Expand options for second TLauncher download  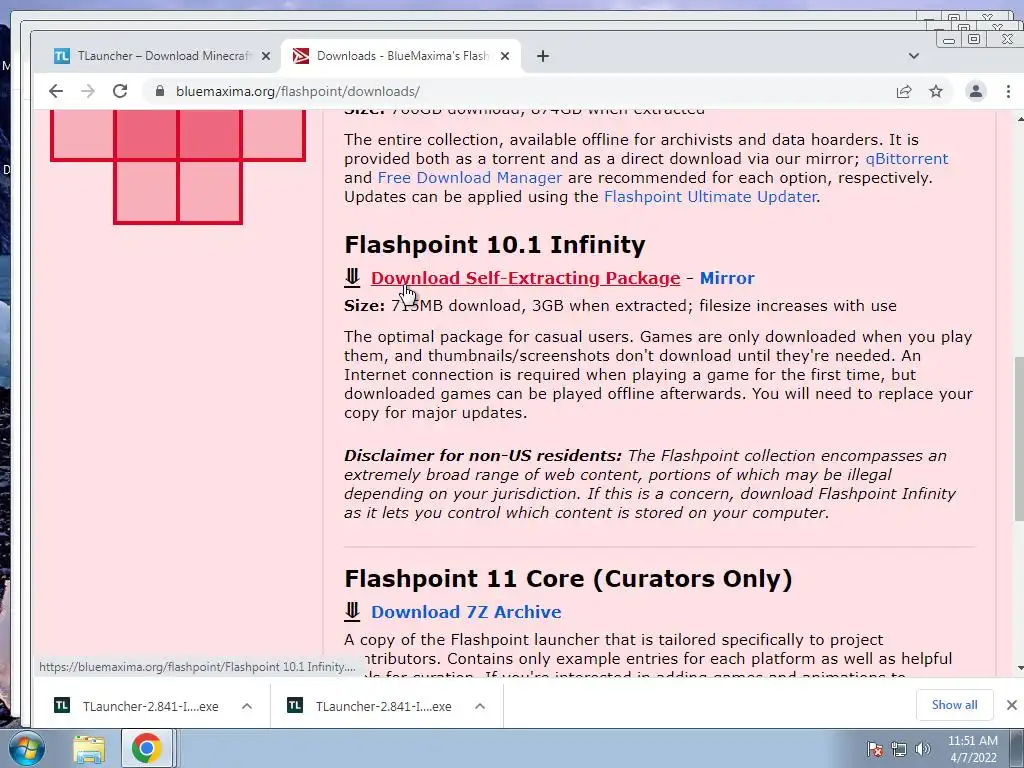[480, 706]
